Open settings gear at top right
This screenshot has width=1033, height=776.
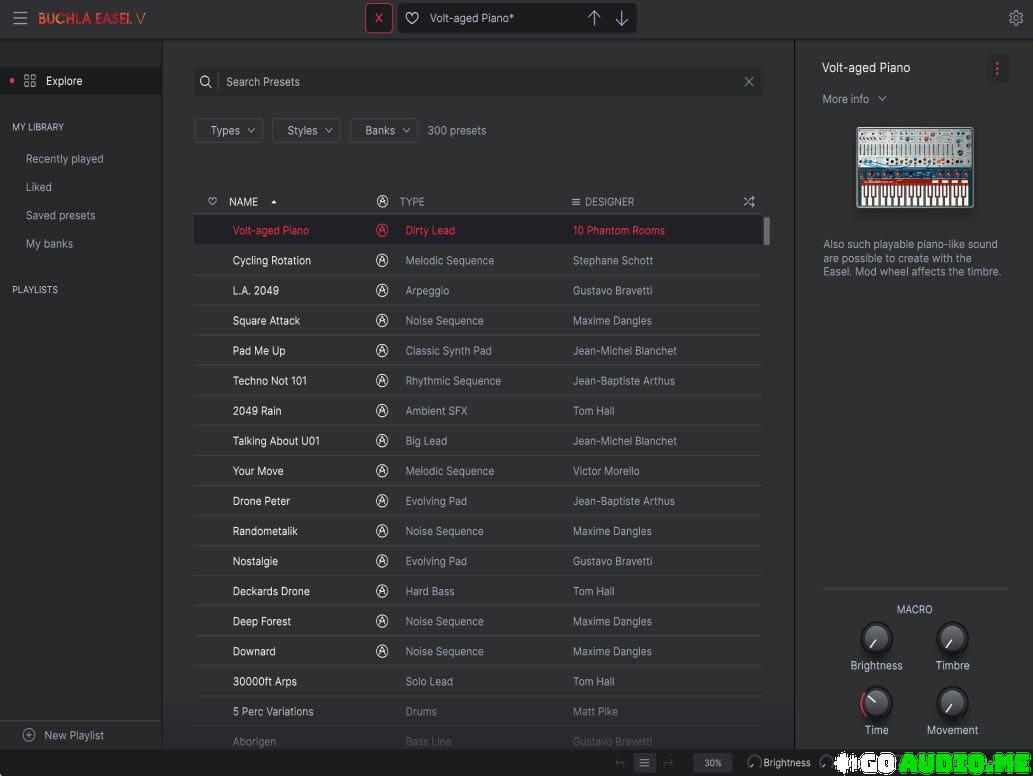[1016, 18]
